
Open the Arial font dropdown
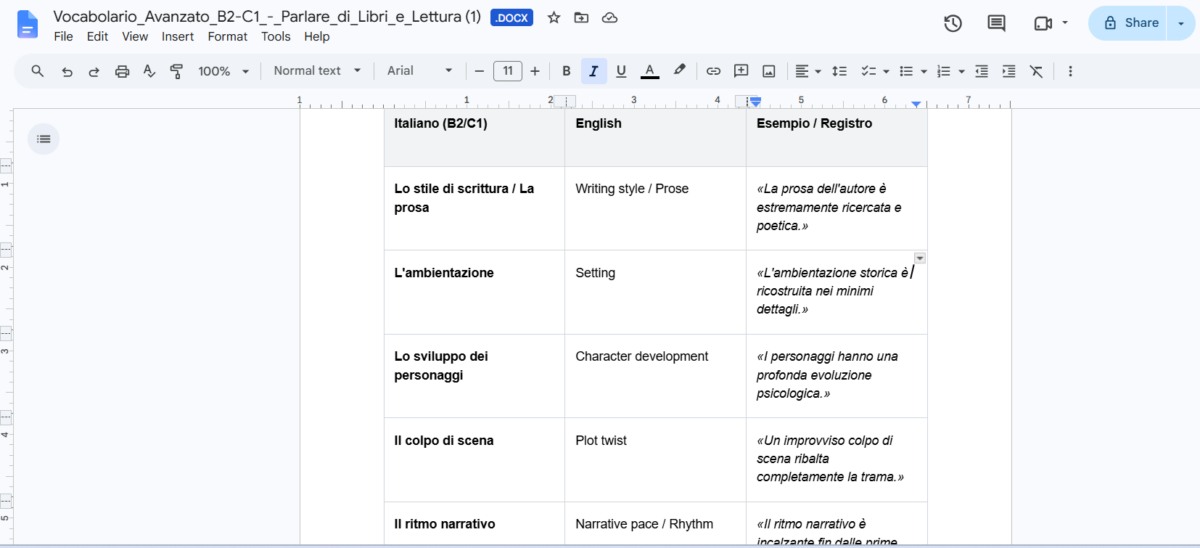[420, 71]
